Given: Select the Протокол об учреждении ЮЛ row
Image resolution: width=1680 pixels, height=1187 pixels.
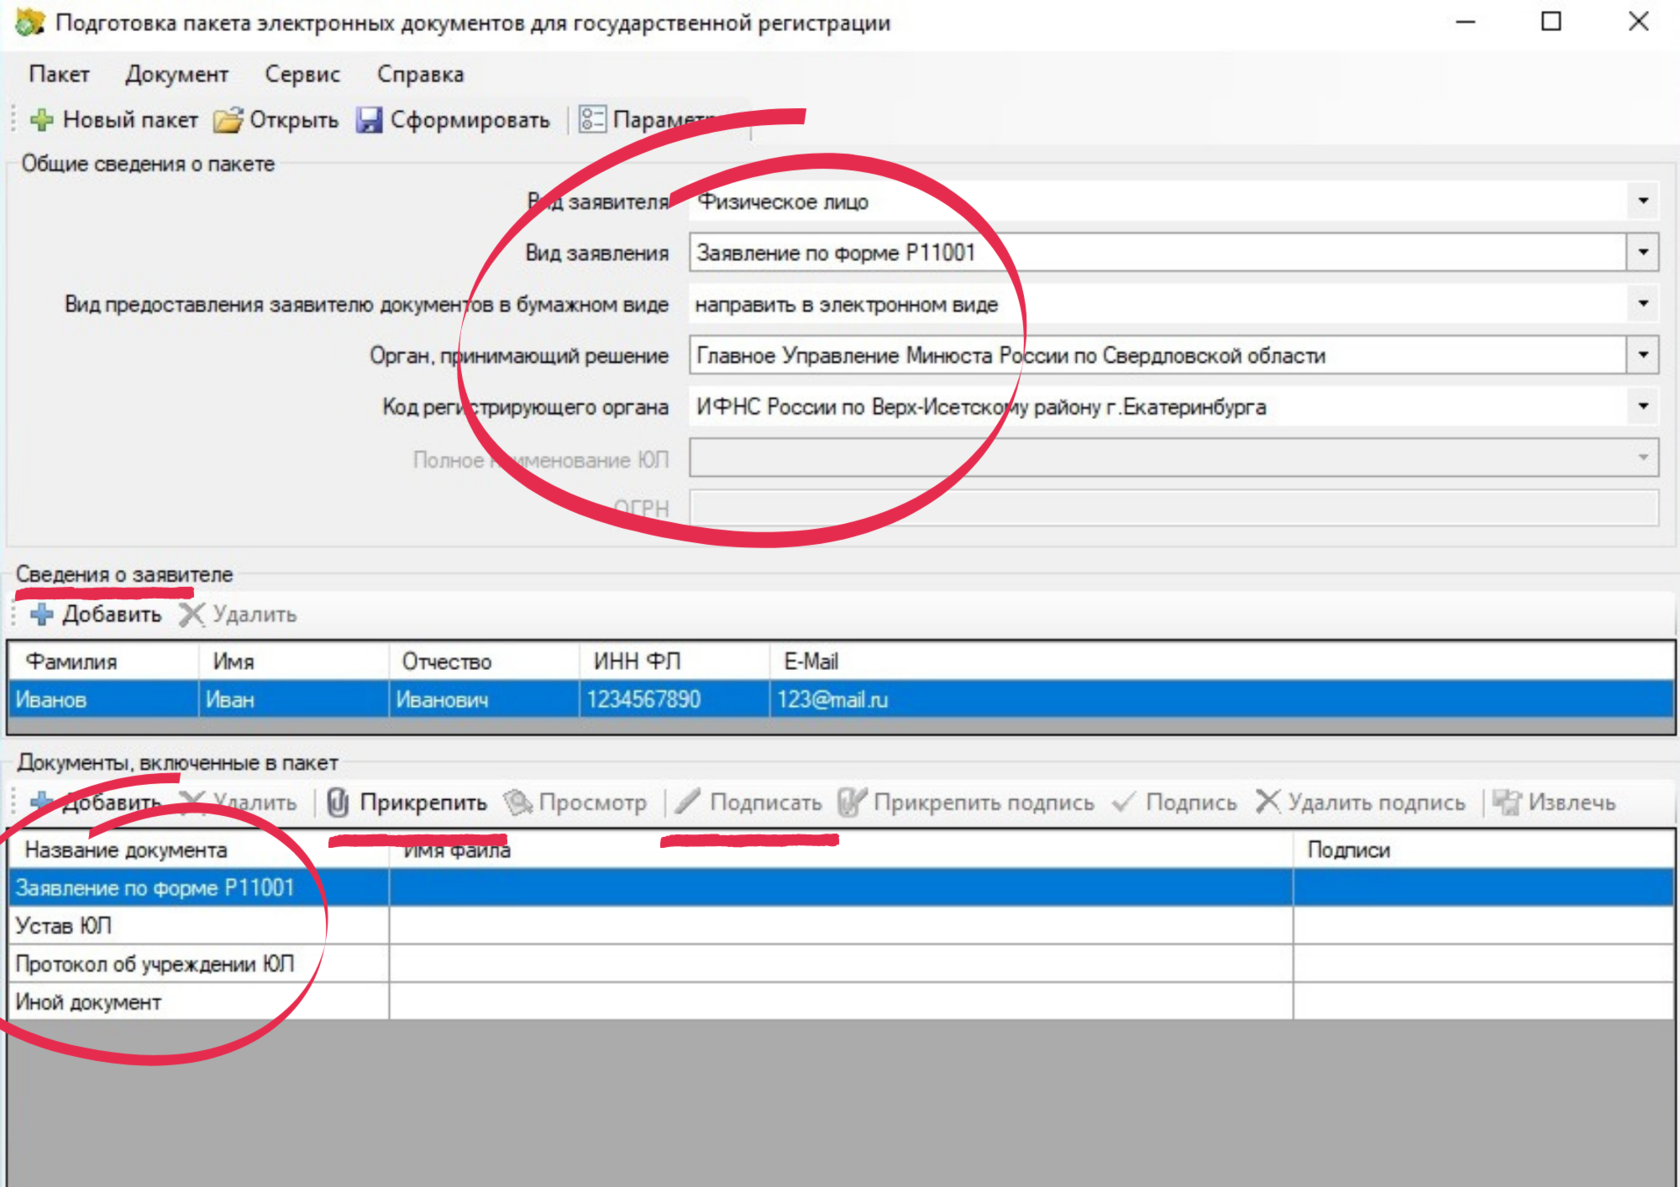Looking at the screenshot, I should 841,963.
